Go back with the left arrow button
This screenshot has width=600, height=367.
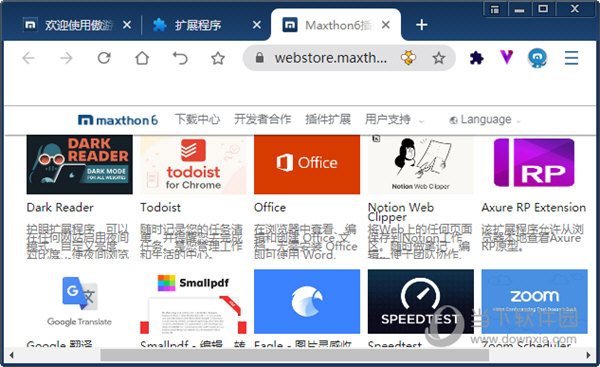29,58
